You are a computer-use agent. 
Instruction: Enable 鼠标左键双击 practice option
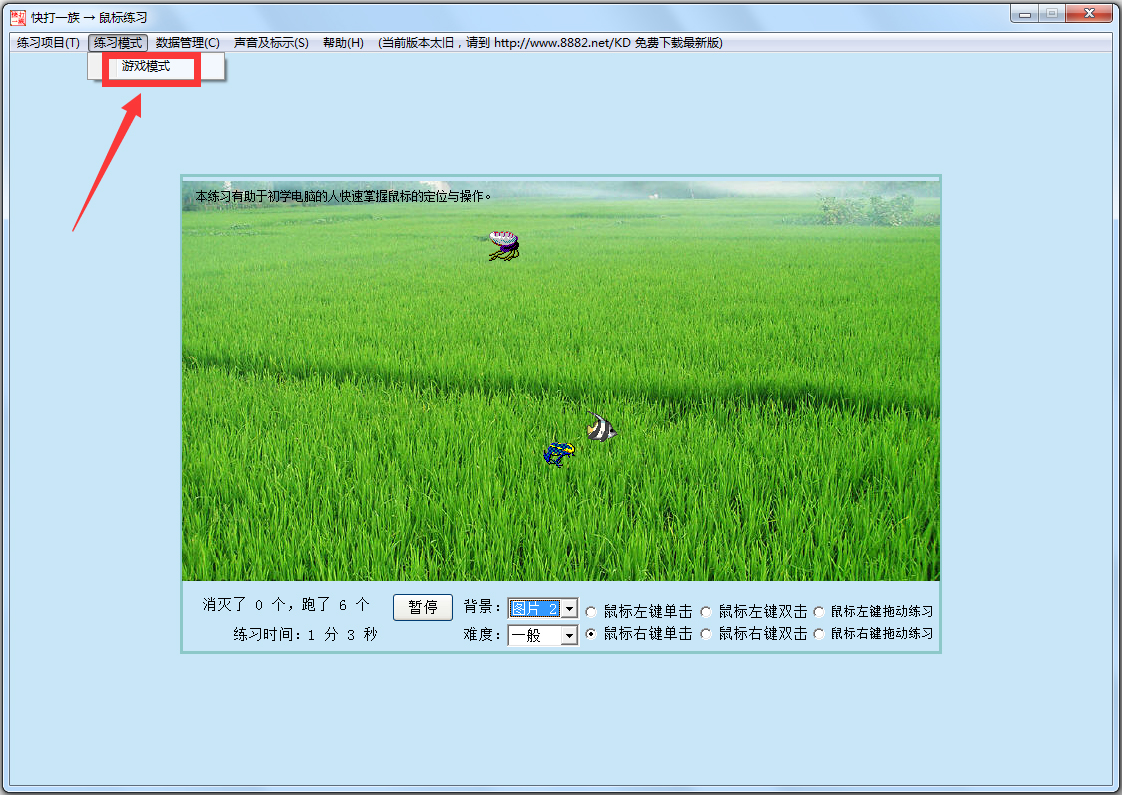tap(706, 611)
